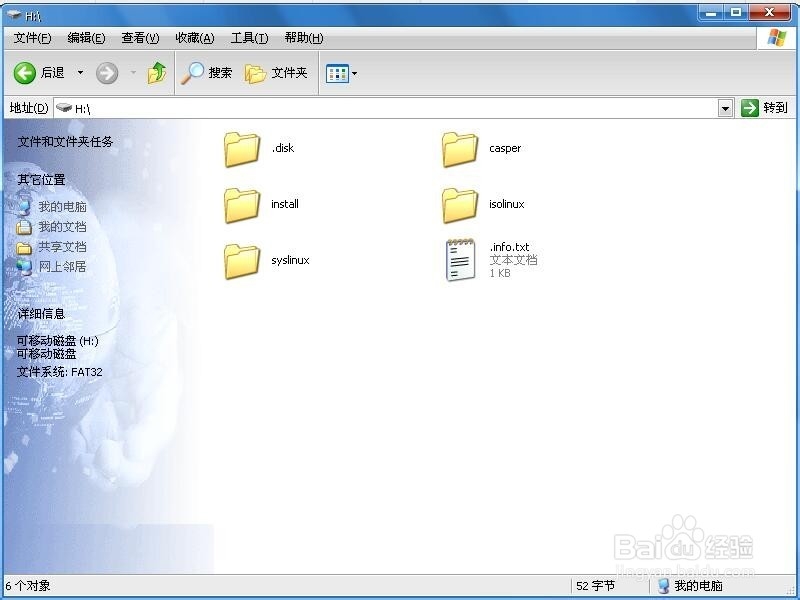Click the drive icon in address bar
Image resolution: width=800 pixels, height=600 pixels.
pyautogui.click(x=64, y=108)
